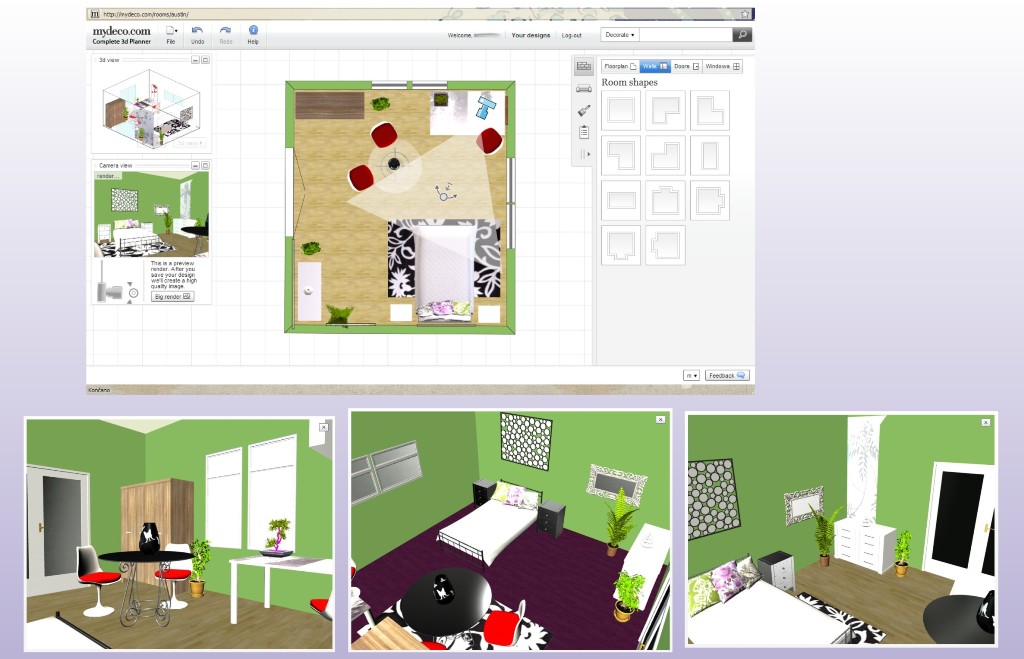
Task: Choose the plain square room shape
Action: (x=621, y=110)
